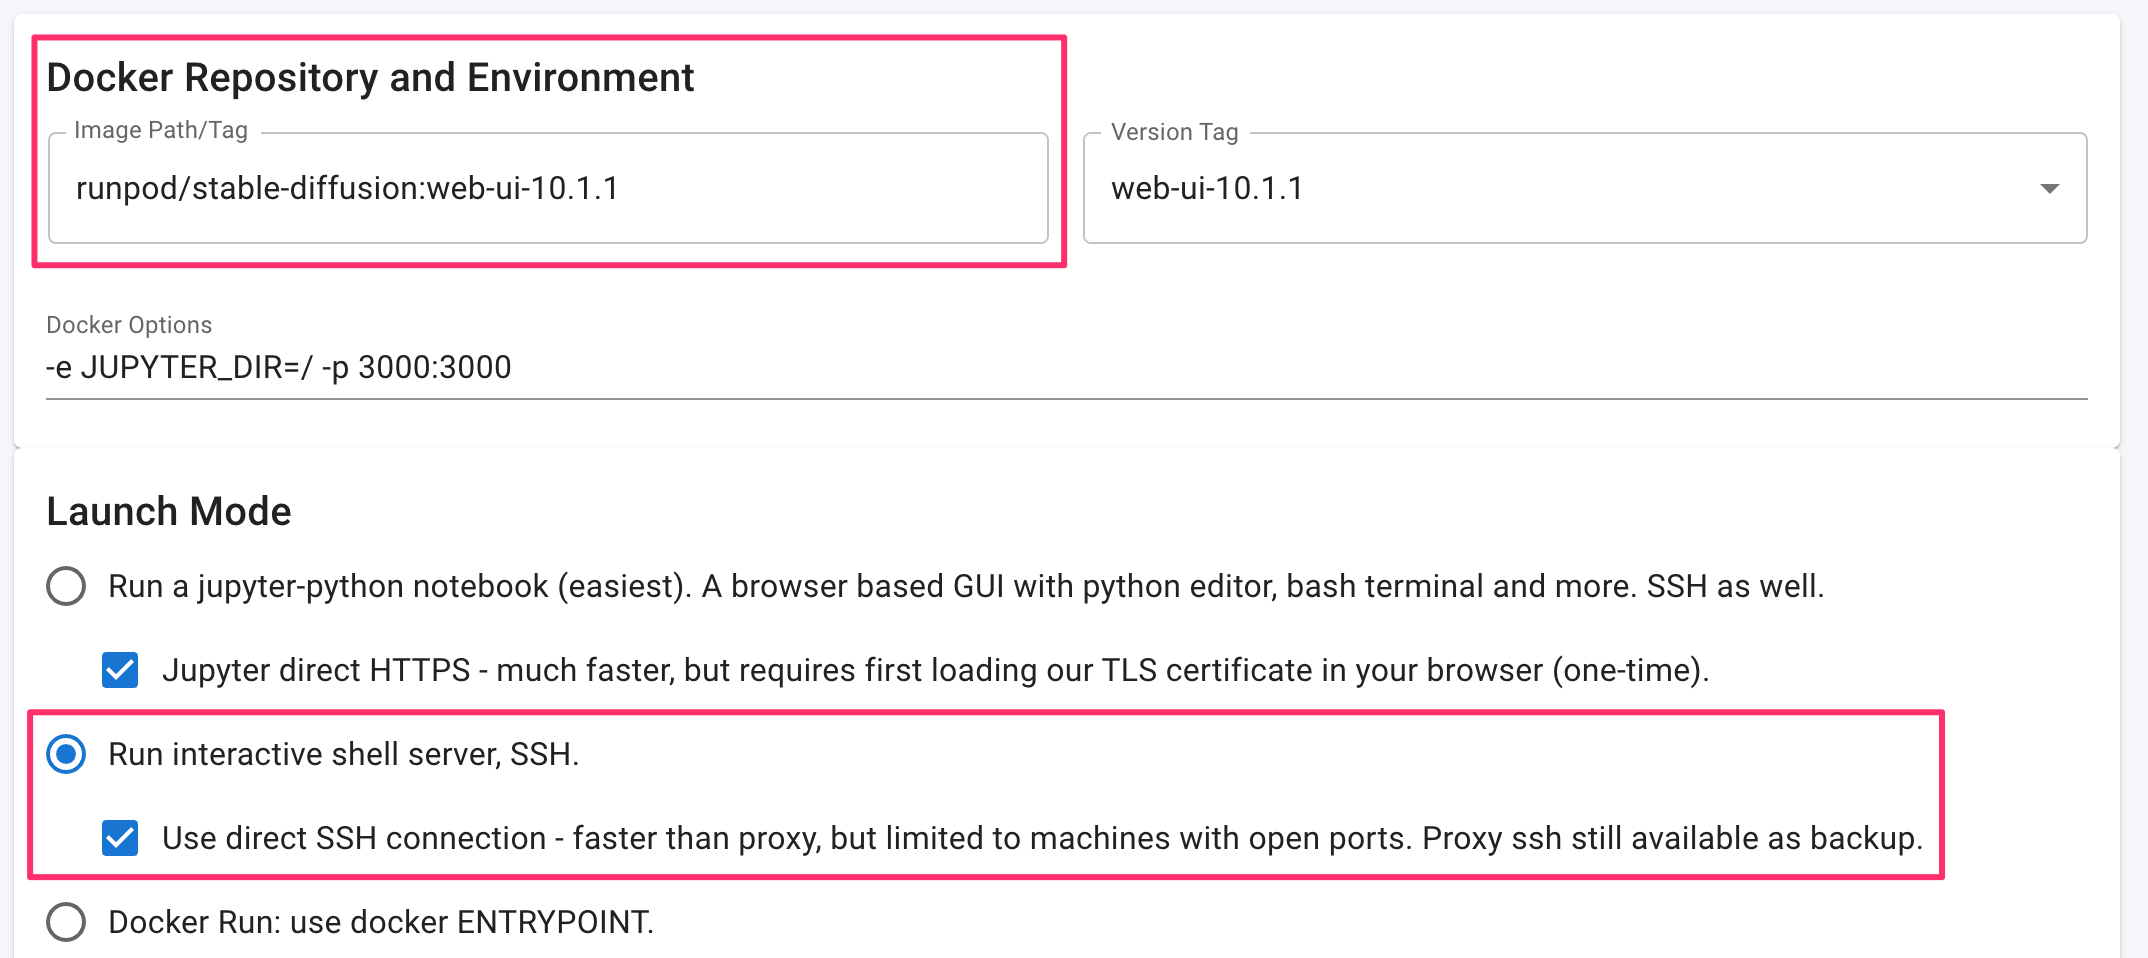Select the jupyter-python notebook radio button
Screen dimensions: 2148x958
pos(66,586)
